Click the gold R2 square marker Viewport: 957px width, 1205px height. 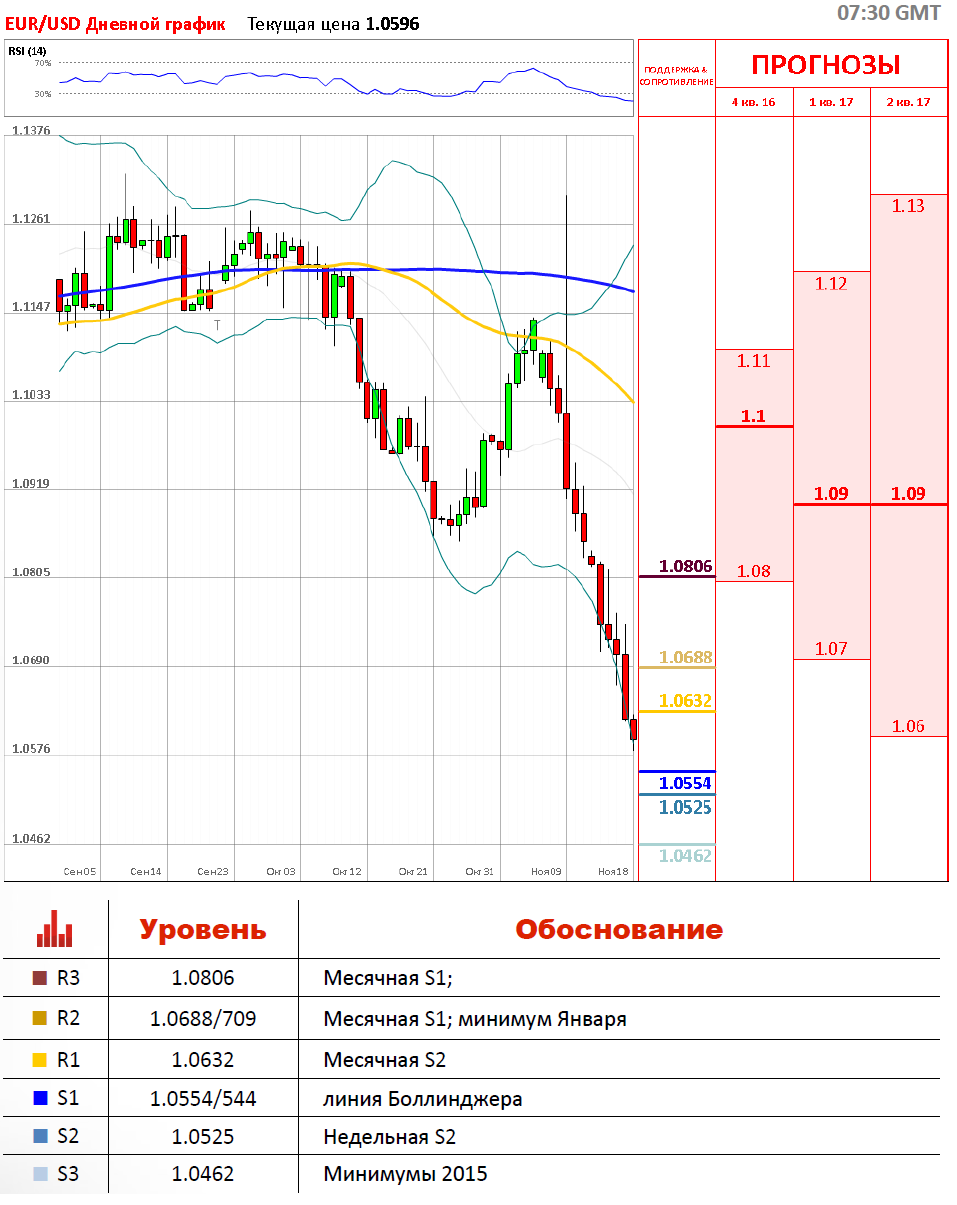point(40,1019)
